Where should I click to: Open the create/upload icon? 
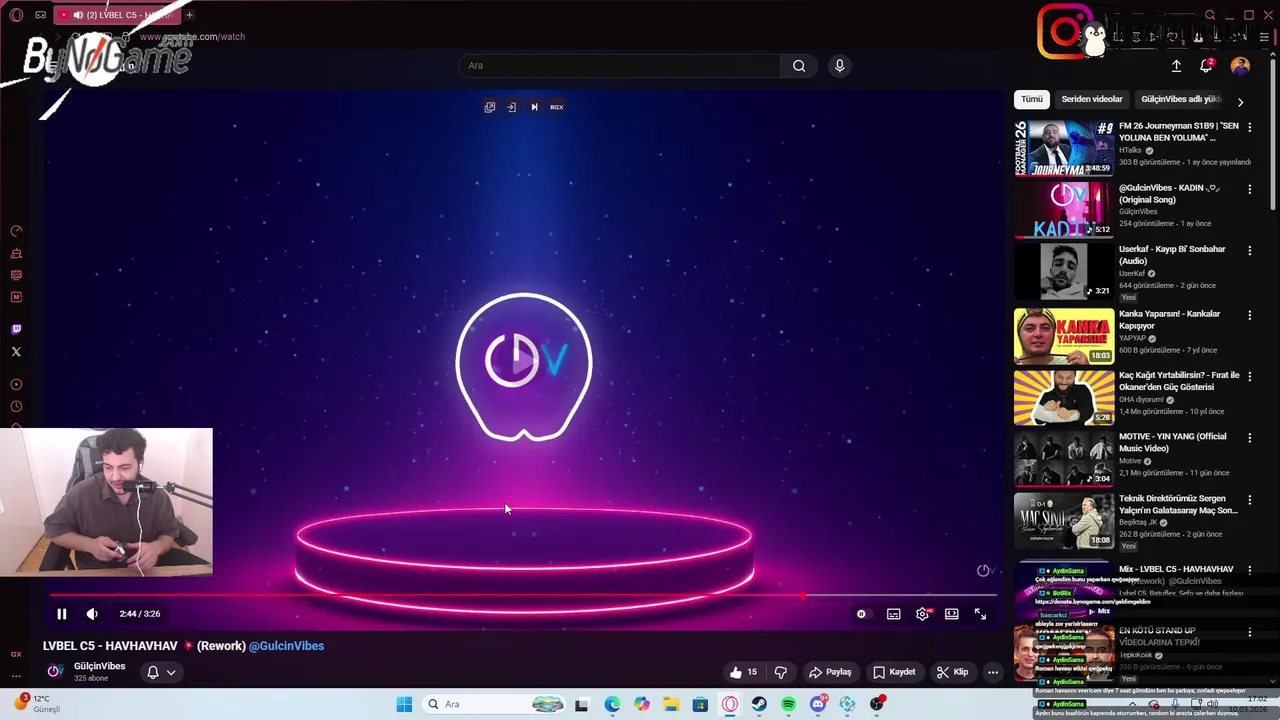[x=1176, y=66]
